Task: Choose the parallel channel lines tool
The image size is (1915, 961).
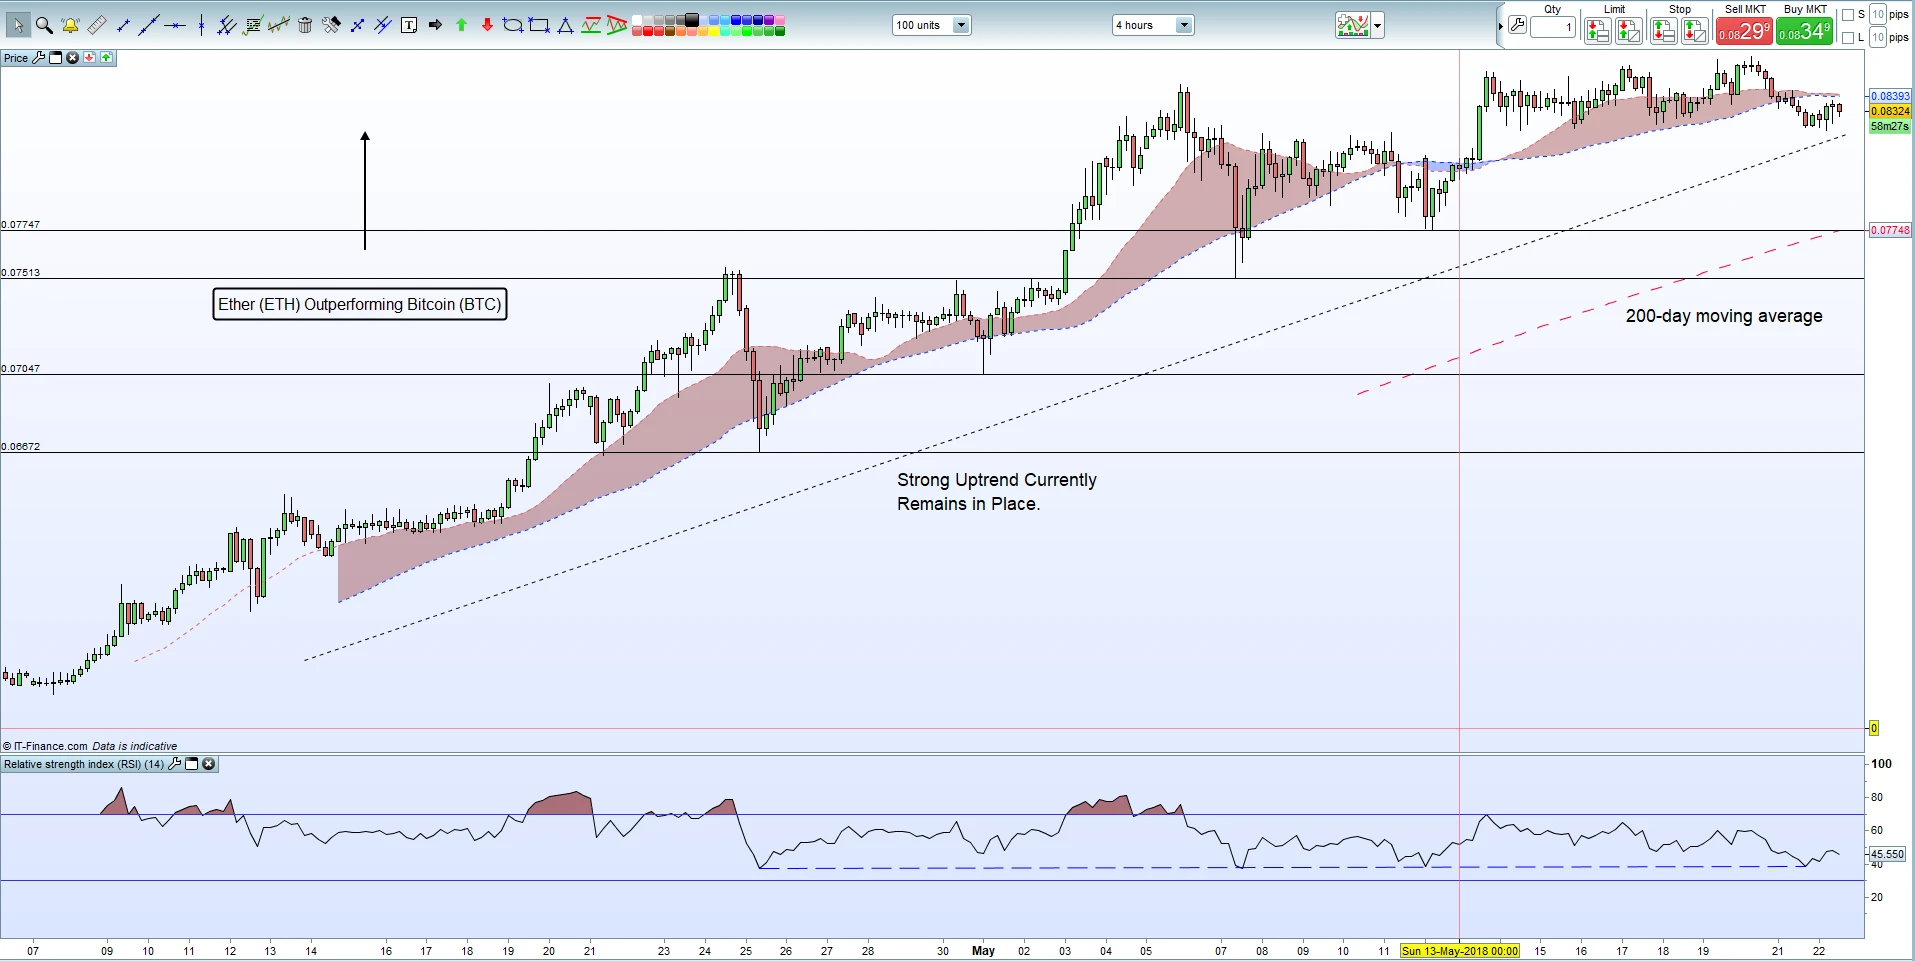Action: (227, 25)
